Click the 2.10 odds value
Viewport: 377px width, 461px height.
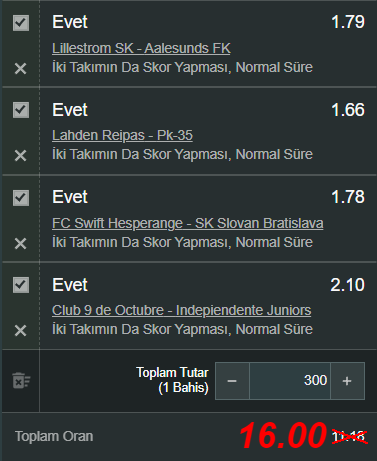[x=347, y=285]
